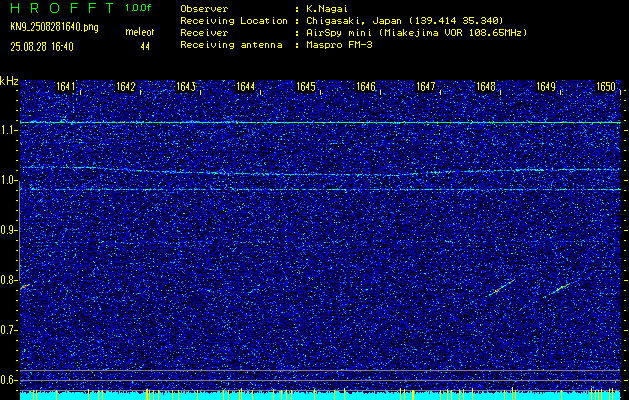
Task: Click the 1645 time marker
Action: pyautogui.click(x=306, y=87)
